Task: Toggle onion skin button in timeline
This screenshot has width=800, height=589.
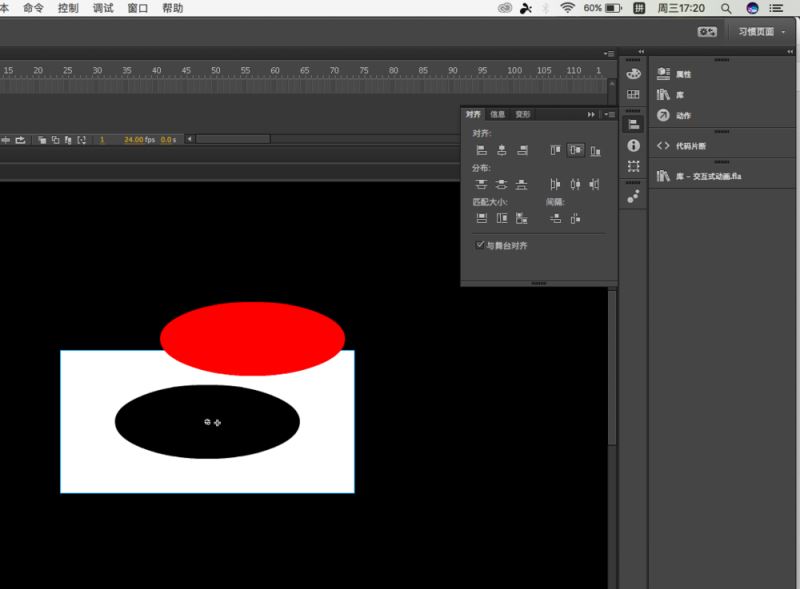Action: click(42, 140)
